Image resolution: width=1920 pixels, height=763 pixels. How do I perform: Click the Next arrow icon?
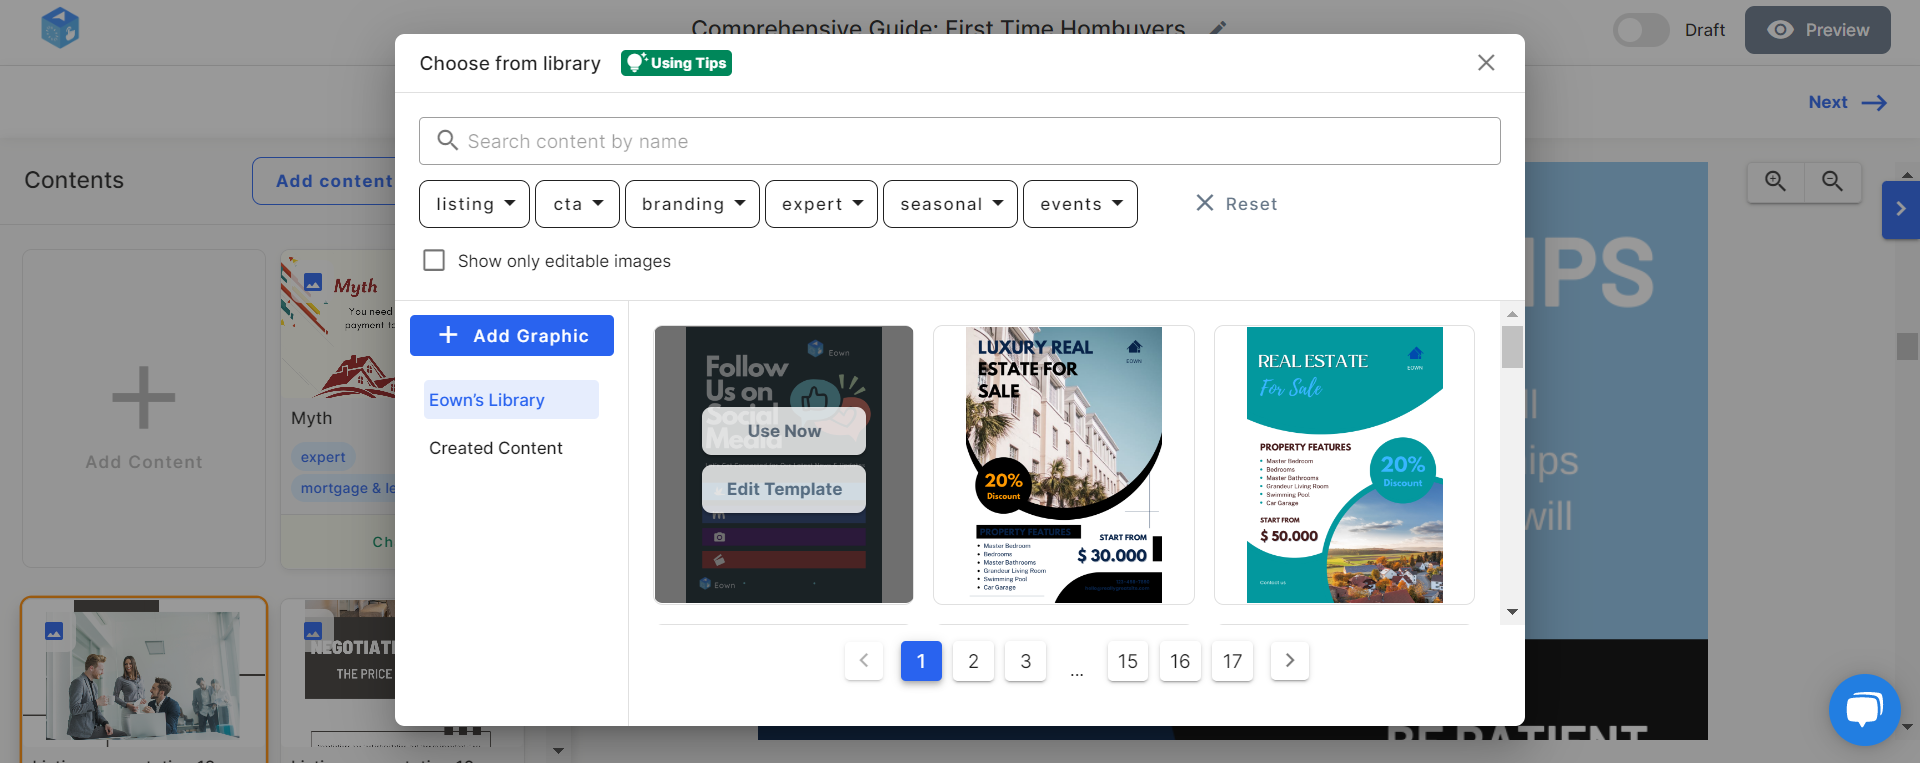click(x=1874, y=103)
